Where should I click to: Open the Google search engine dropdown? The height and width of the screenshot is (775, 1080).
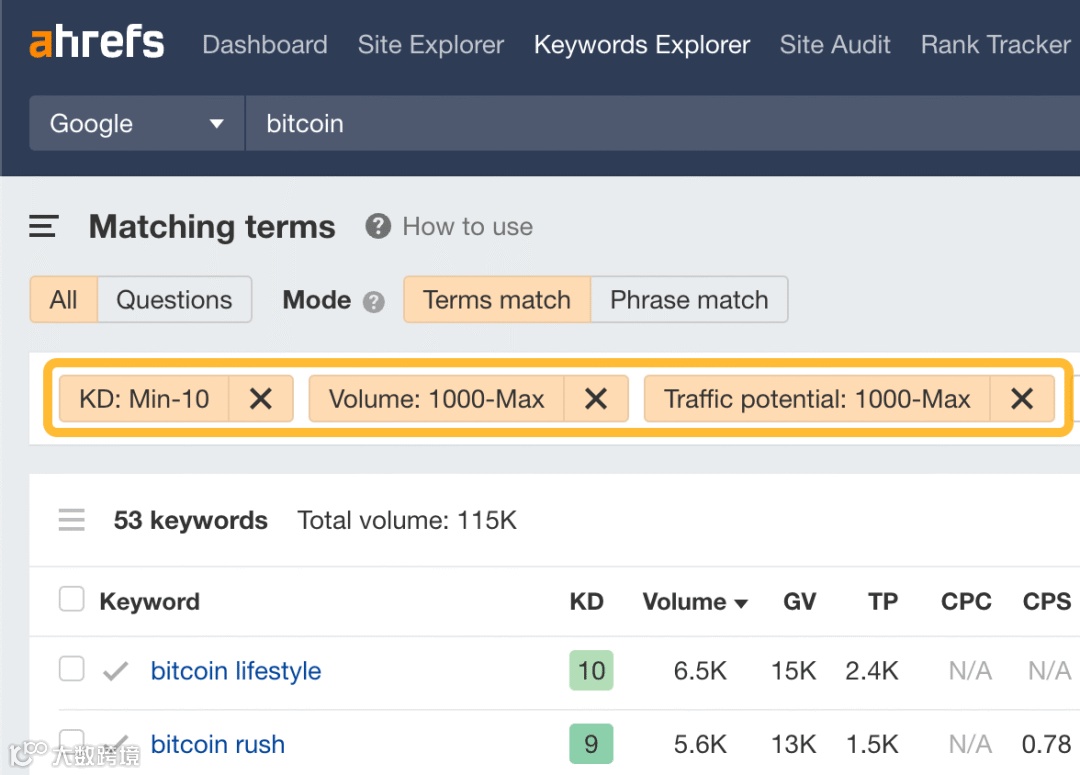[137, 124]
